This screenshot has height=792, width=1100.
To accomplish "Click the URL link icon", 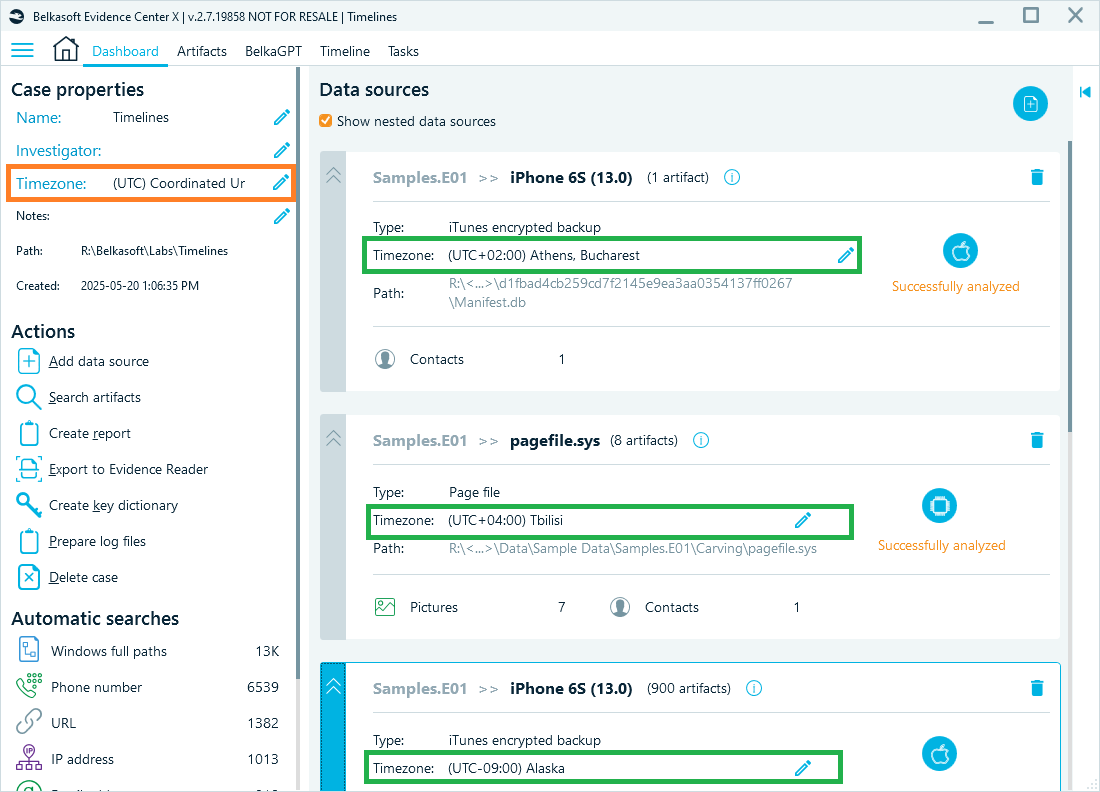I will 29,723.
